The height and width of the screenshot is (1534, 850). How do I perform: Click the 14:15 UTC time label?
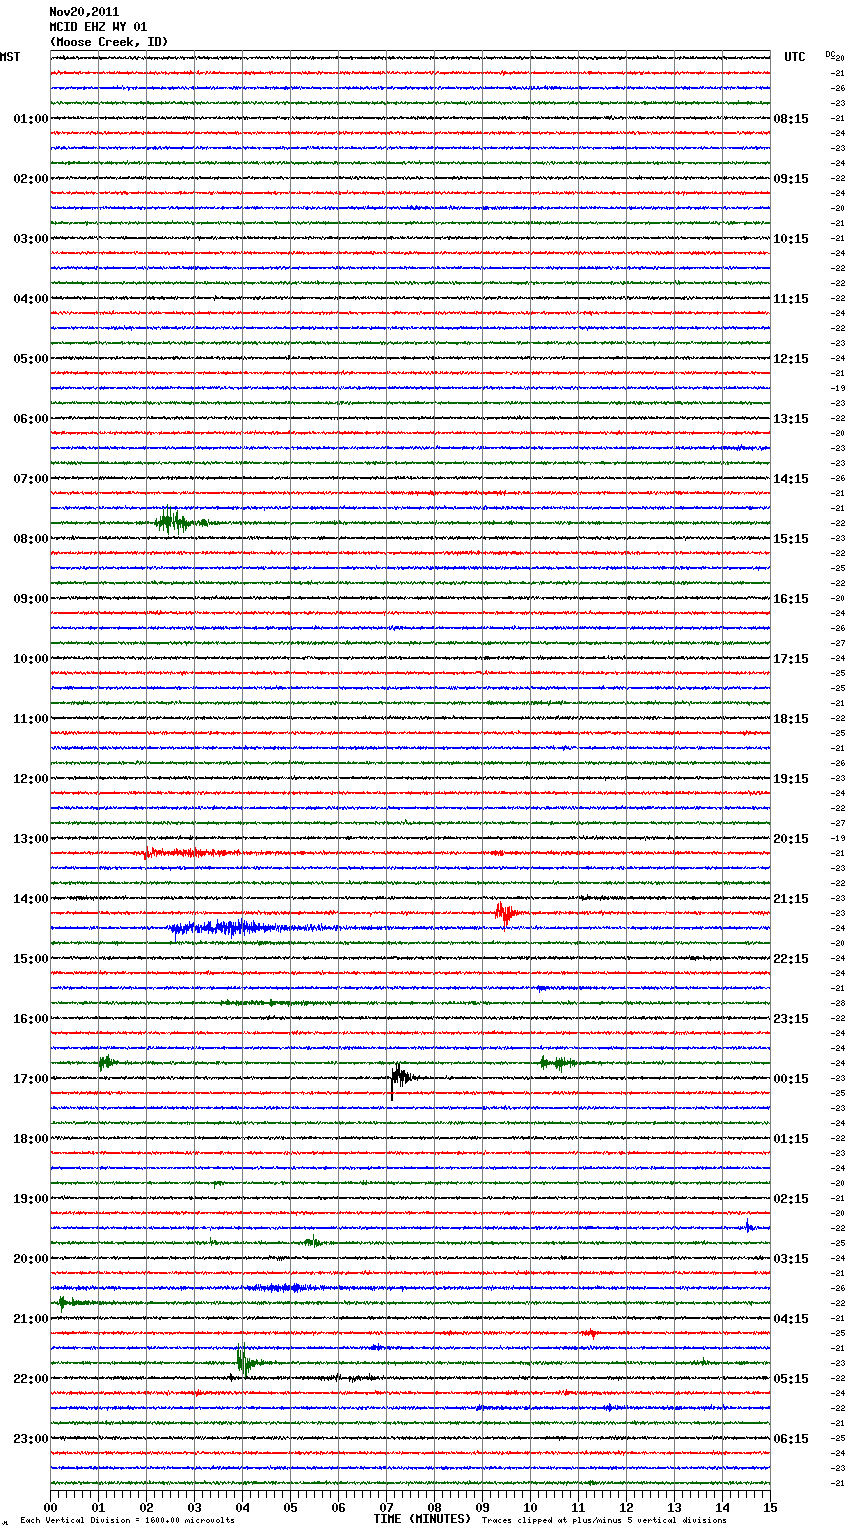[791, 479]
